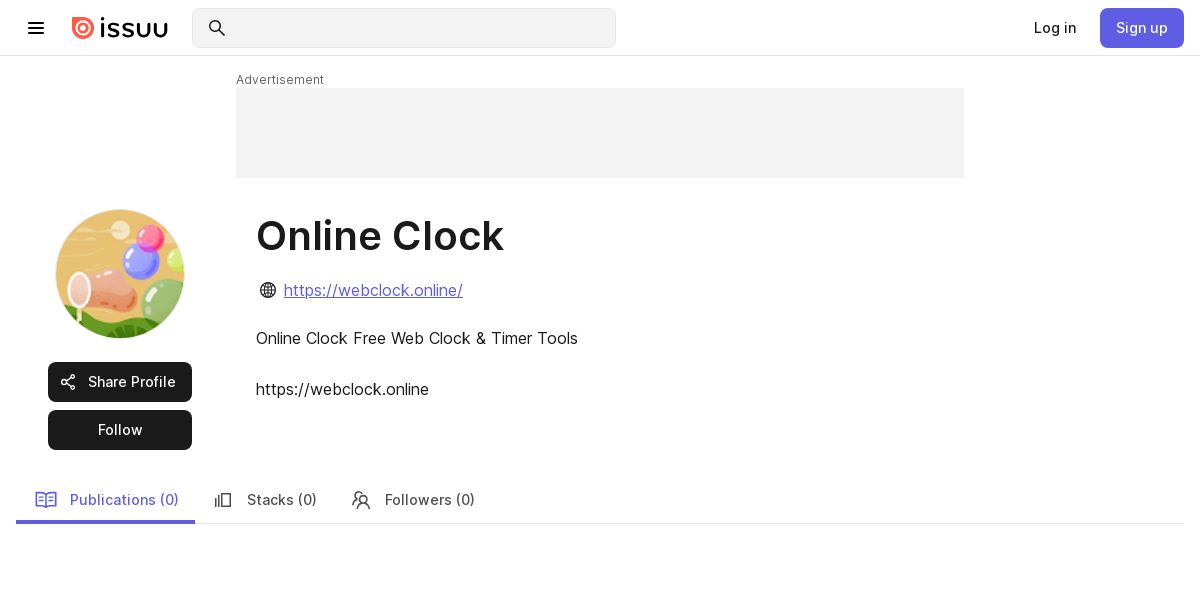
Task: Follow the Online Clock profile
Action: point(120,430)
